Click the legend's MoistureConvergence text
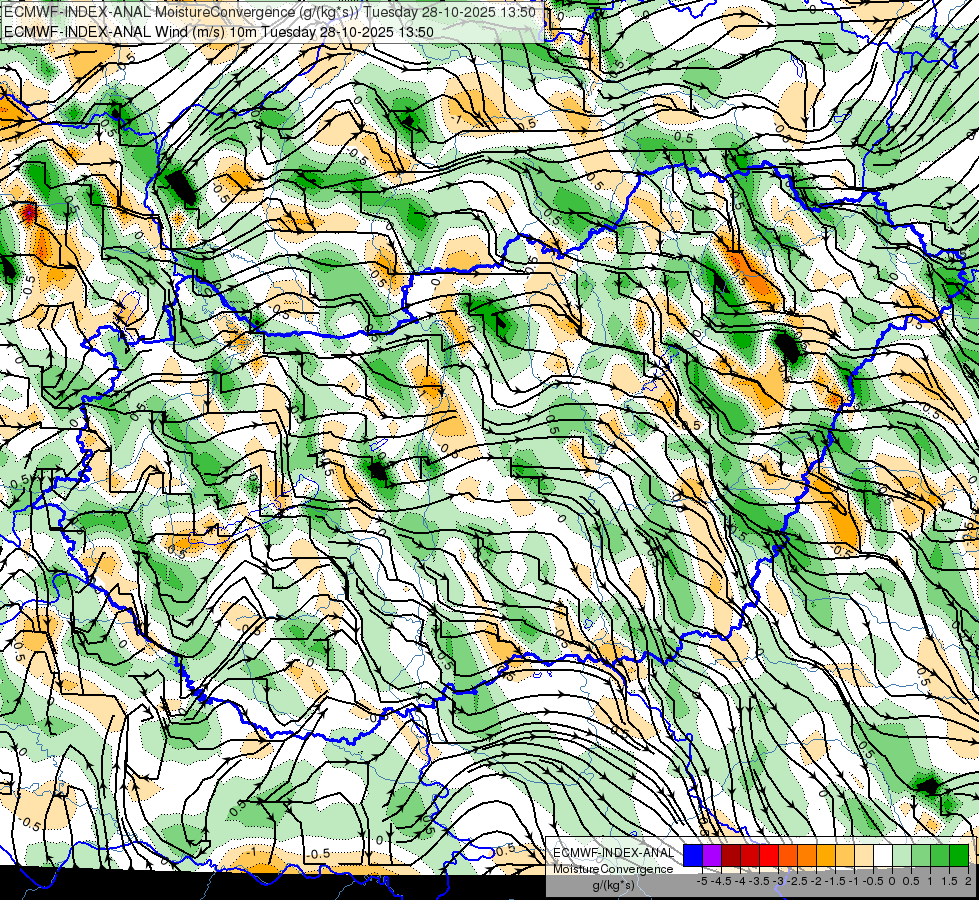Viewport: 979px width, 900px height. click(x=613, y=869)
